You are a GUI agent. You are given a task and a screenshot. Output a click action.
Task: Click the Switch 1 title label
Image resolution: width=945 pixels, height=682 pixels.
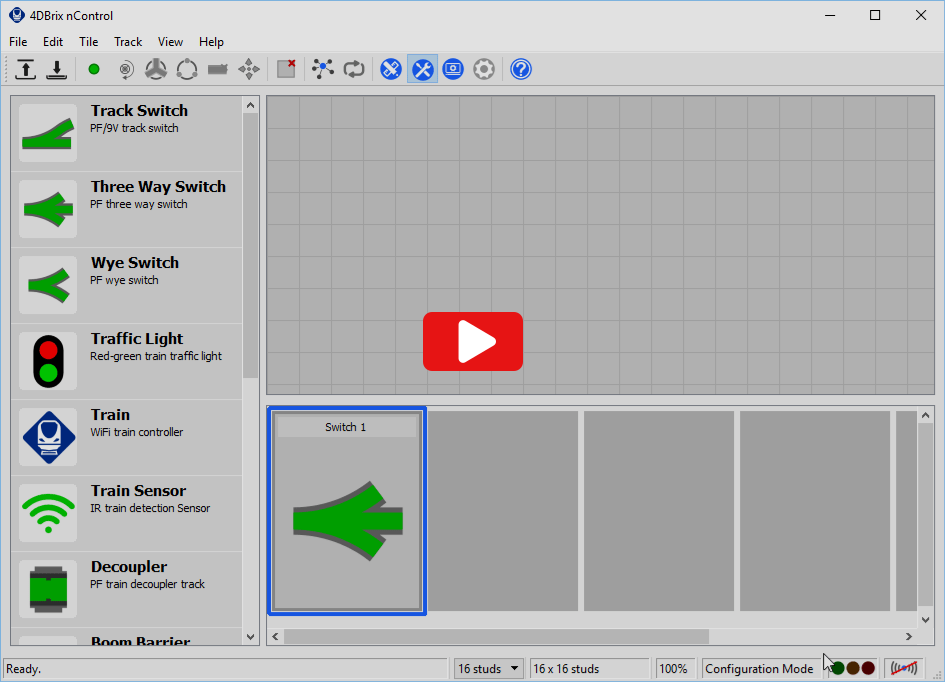[x=346, y=427]
